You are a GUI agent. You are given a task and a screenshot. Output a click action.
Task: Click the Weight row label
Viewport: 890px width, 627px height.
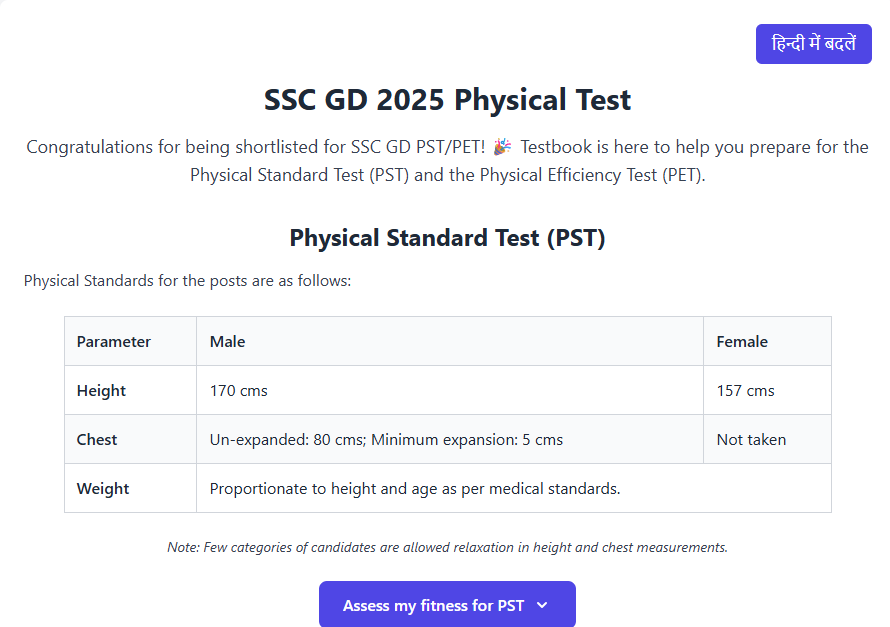(x=103, y=488)
